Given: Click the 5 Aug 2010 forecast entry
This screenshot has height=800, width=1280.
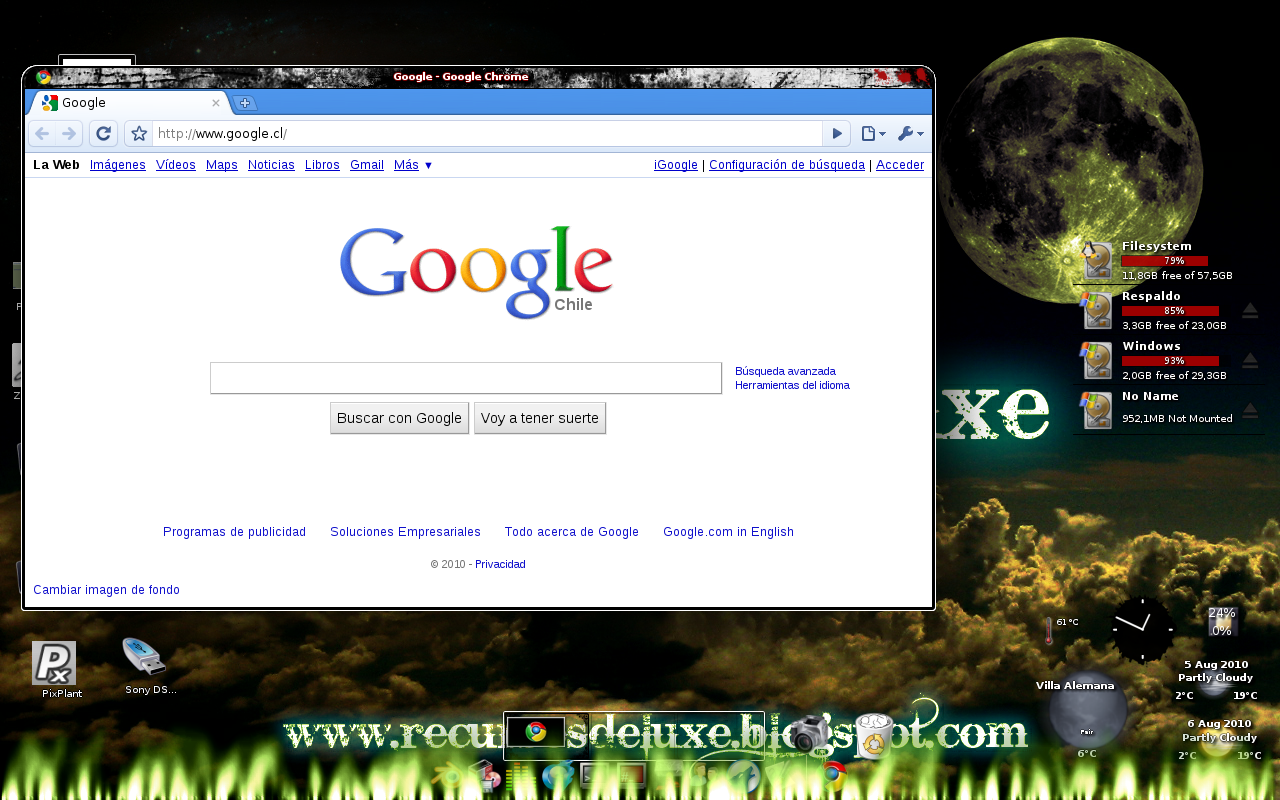Looking at the screenshot, I should [1216, 679].
